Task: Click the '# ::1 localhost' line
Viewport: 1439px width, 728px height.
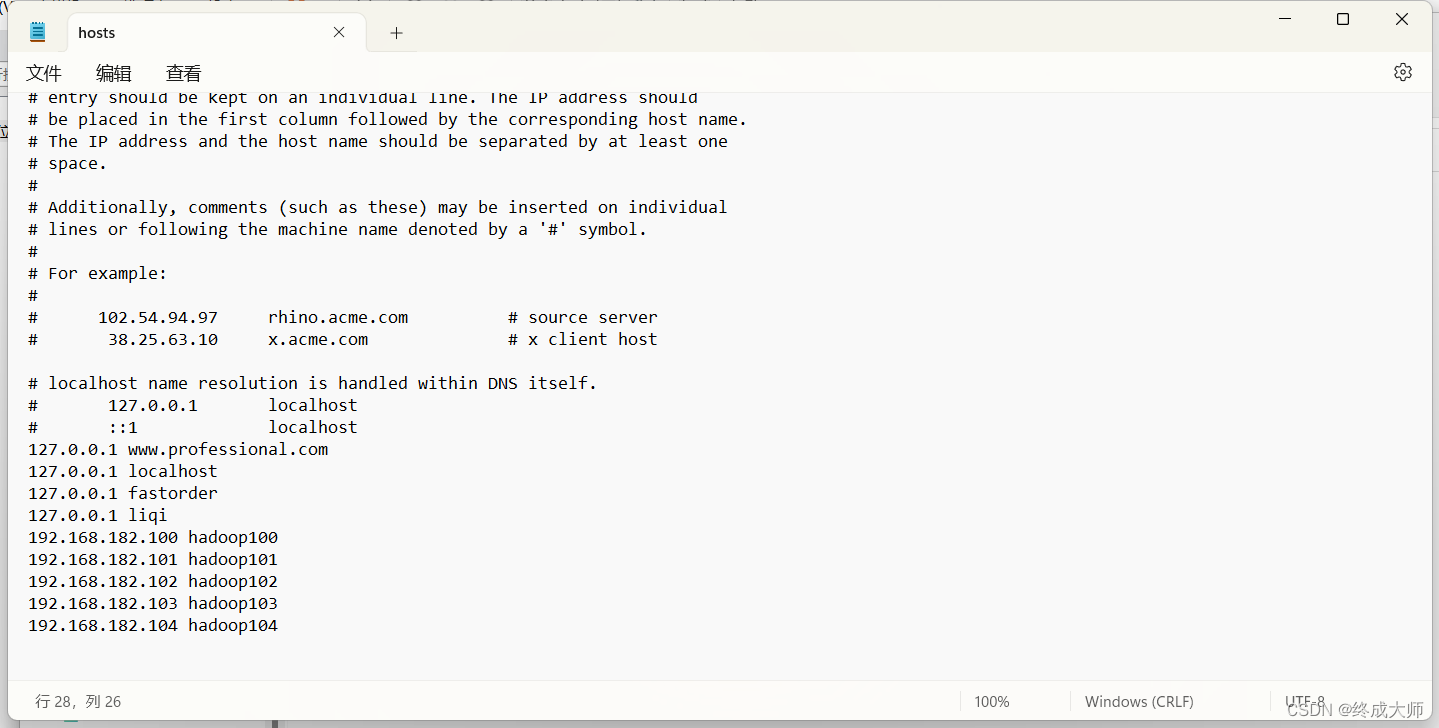Action: tap(193, 427)
